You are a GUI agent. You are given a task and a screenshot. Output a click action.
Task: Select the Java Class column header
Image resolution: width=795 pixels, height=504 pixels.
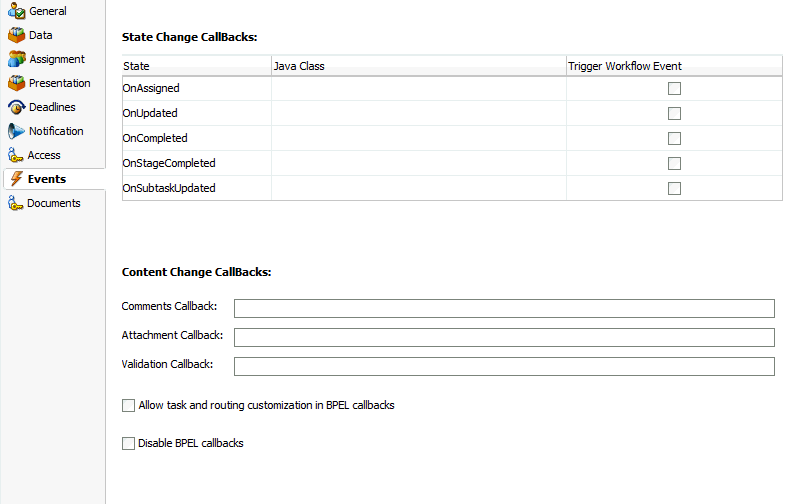click(419, 66)
